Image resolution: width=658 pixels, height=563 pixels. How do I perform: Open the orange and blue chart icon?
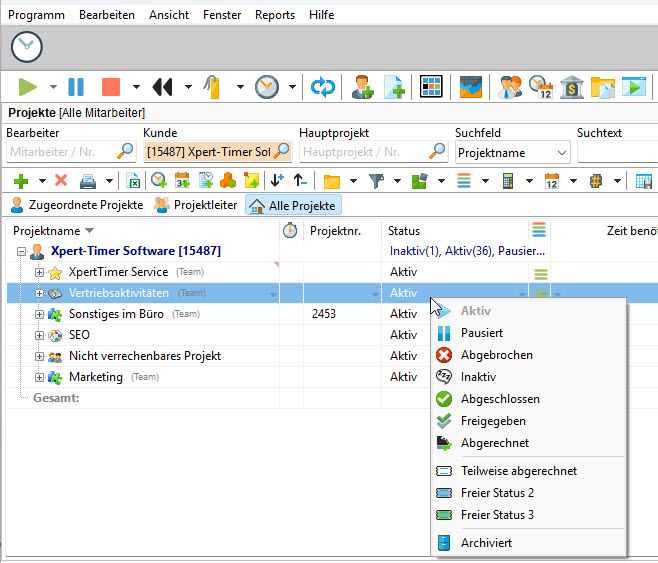(470, 87)
